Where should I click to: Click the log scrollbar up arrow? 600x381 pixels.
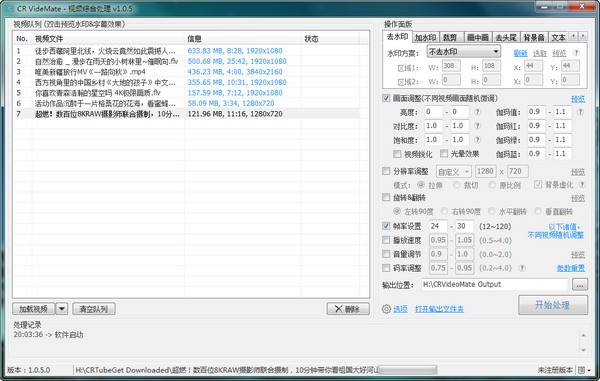click(x=584, y=335)
